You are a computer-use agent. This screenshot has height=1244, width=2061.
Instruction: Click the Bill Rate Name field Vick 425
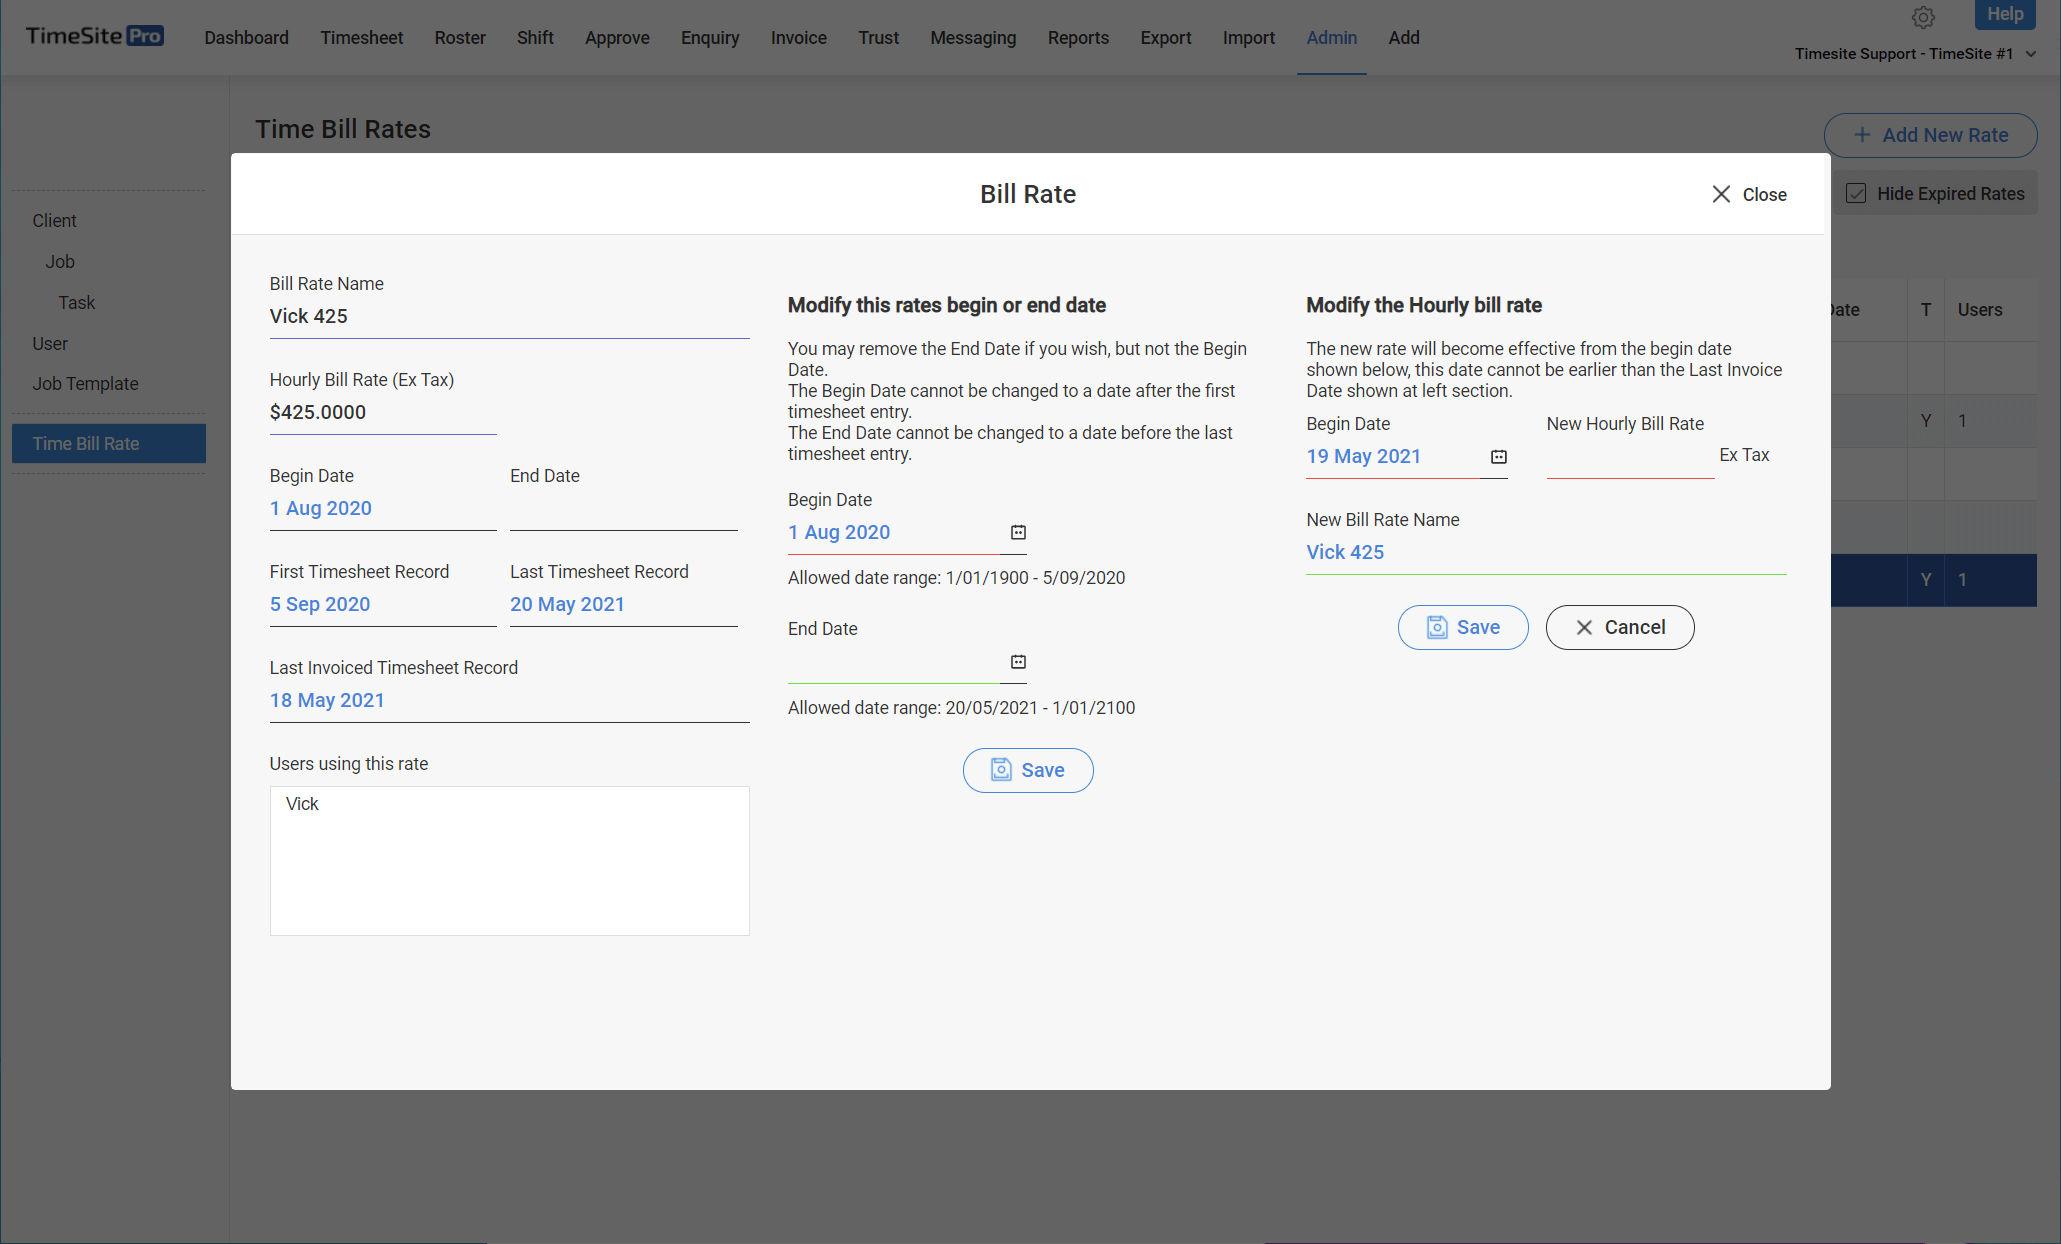pos(509,316)
